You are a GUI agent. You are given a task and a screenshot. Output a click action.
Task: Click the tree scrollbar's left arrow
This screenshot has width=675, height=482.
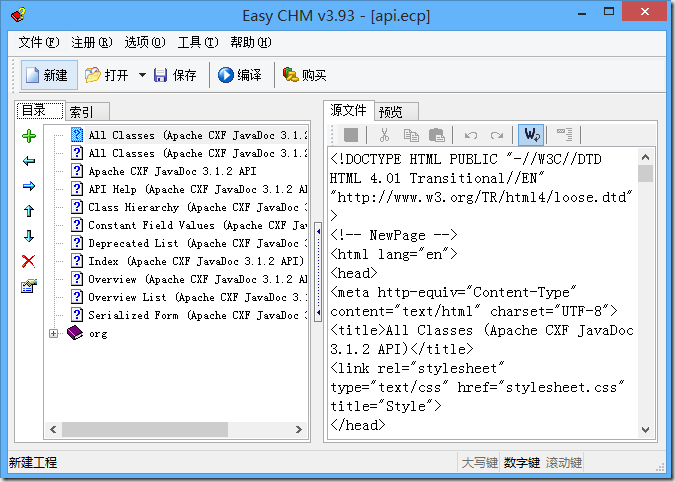(53, 429)
